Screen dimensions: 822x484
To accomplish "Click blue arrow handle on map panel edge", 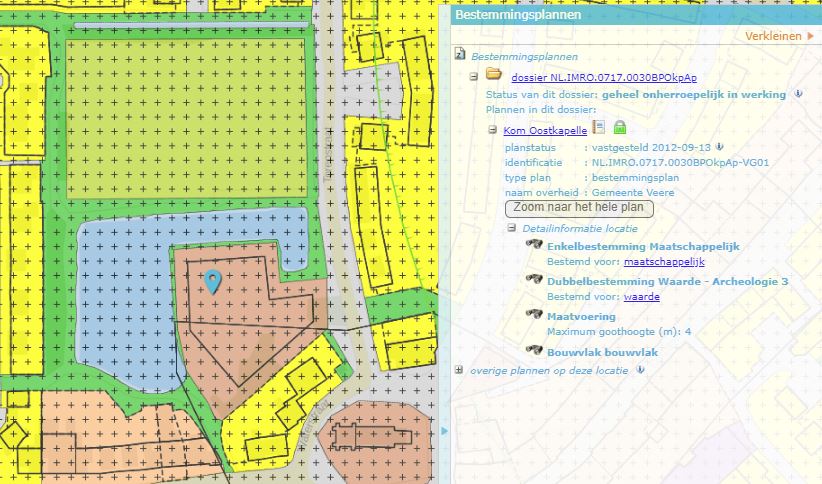I will pyautogui.click(x=445, y=431).
